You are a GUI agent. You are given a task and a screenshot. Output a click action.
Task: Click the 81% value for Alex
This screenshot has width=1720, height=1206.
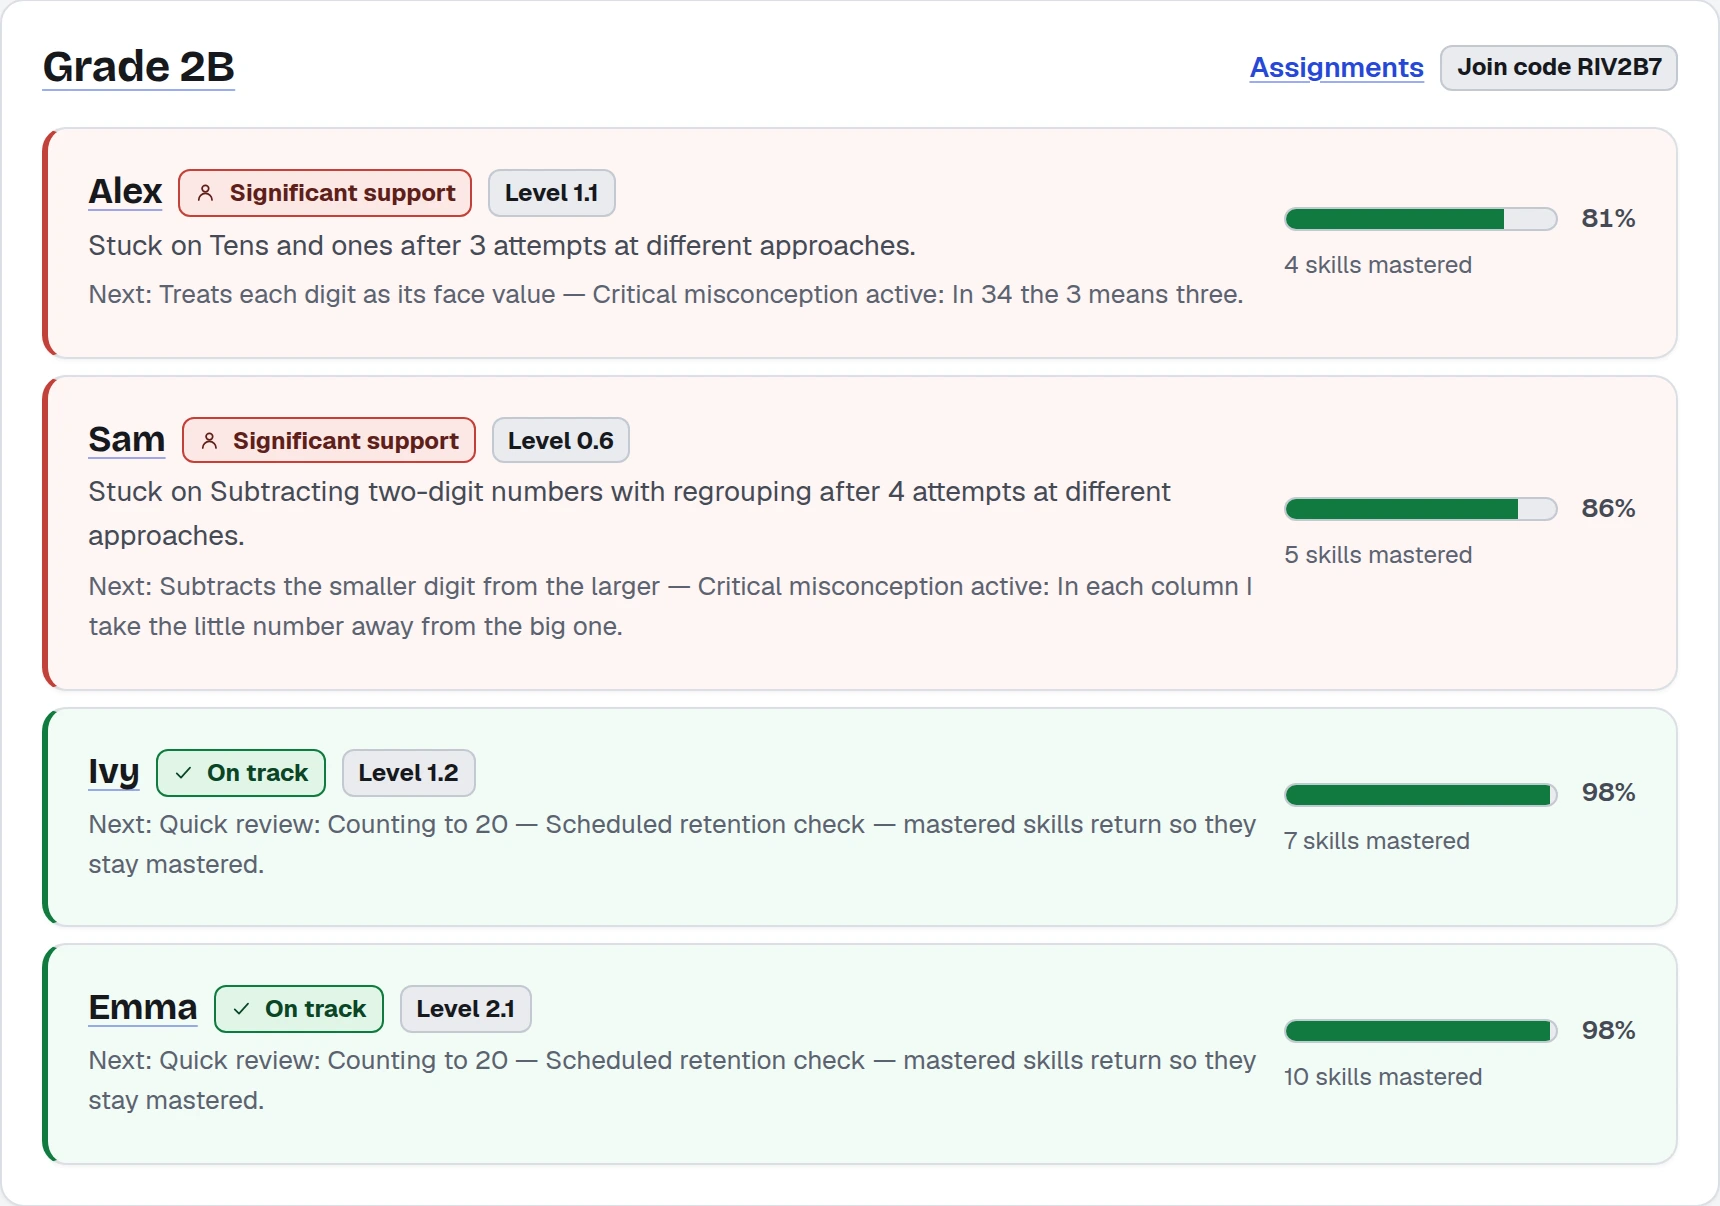coord(1608,218)
